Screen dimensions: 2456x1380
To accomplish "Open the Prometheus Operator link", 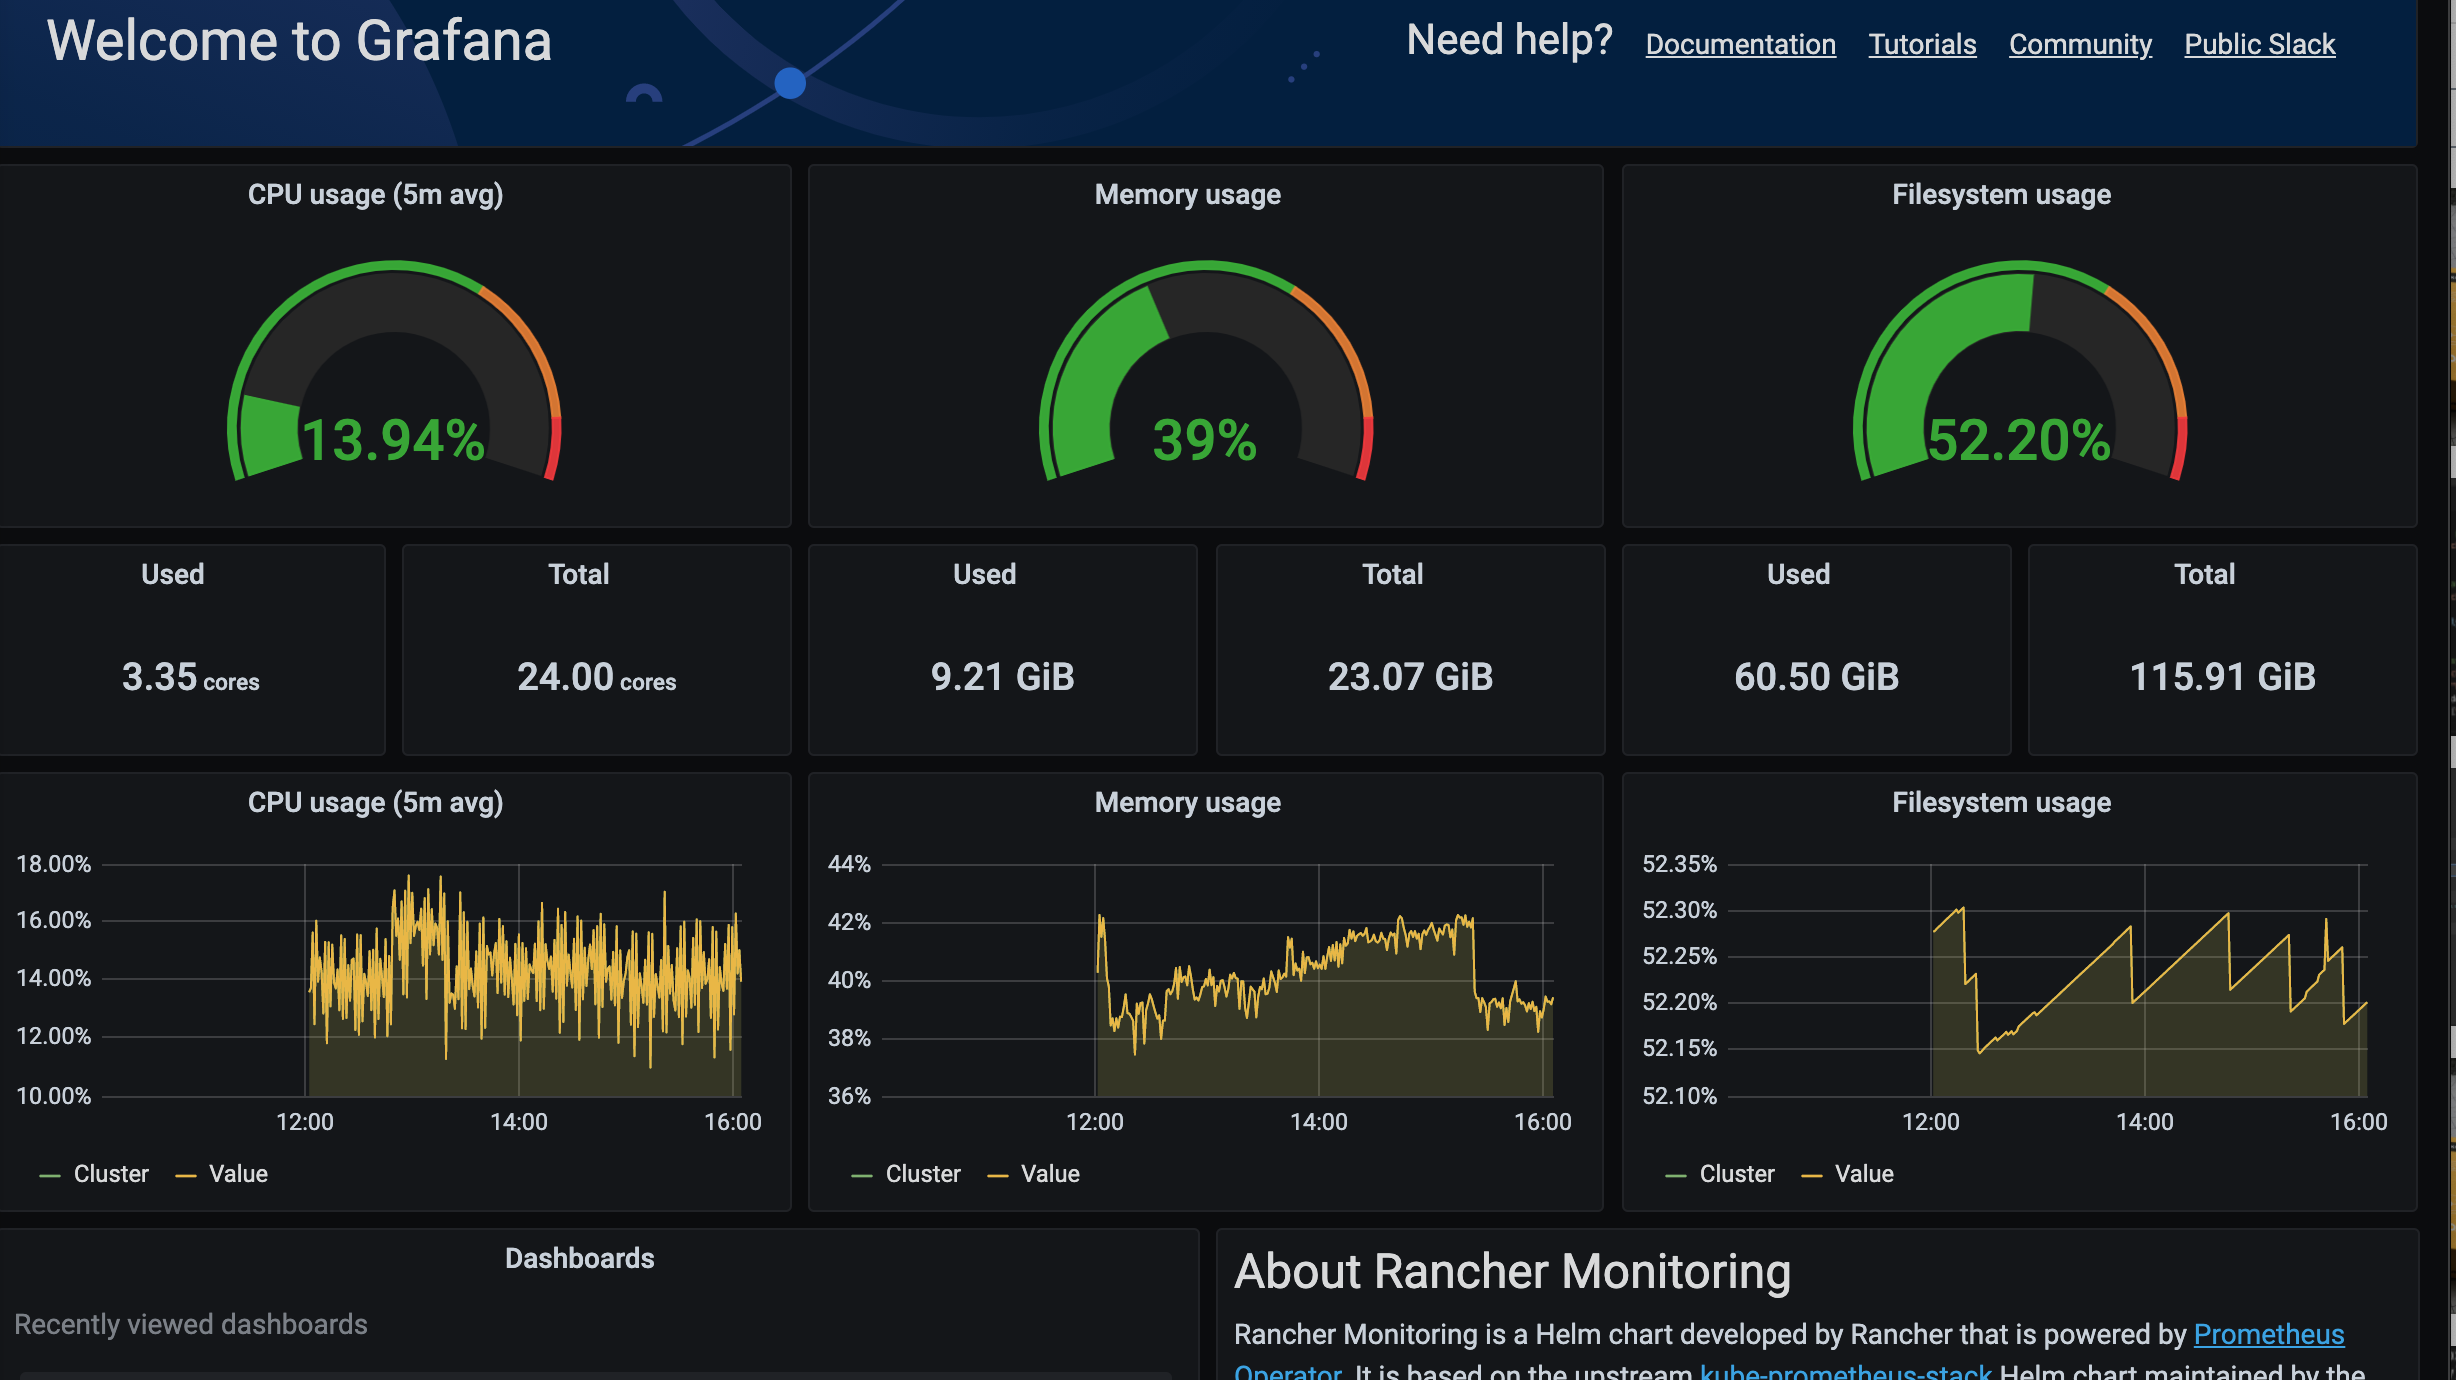I will pos(2268,1334).
